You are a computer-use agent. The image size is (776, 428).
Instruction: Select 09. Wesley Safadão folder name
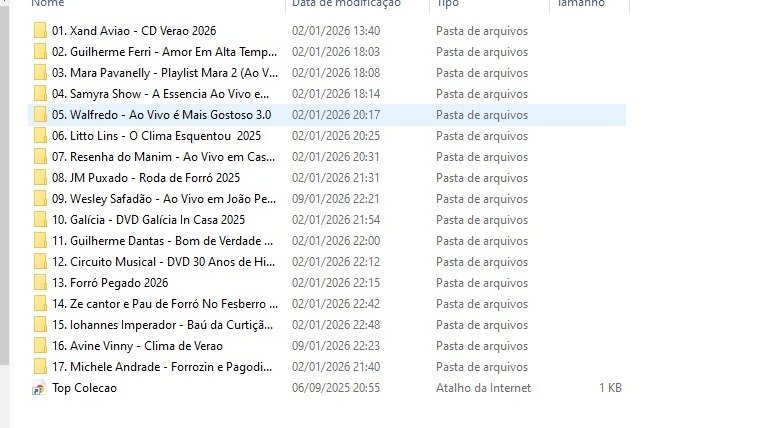pos(164,199)
